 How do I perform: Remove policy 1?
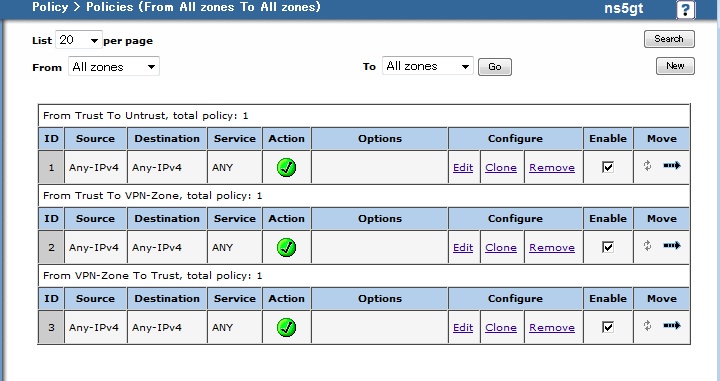(552, 168)
